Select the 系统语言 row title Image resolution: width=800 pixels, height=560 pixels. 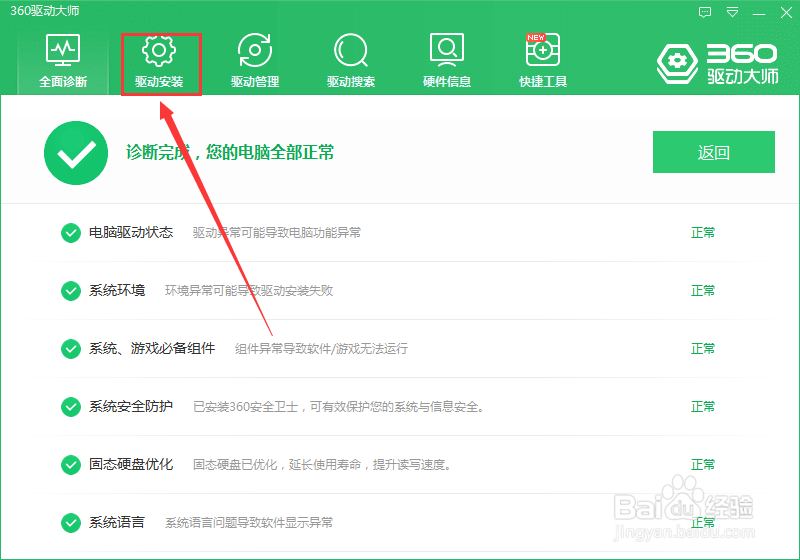[x=117, y=522]
